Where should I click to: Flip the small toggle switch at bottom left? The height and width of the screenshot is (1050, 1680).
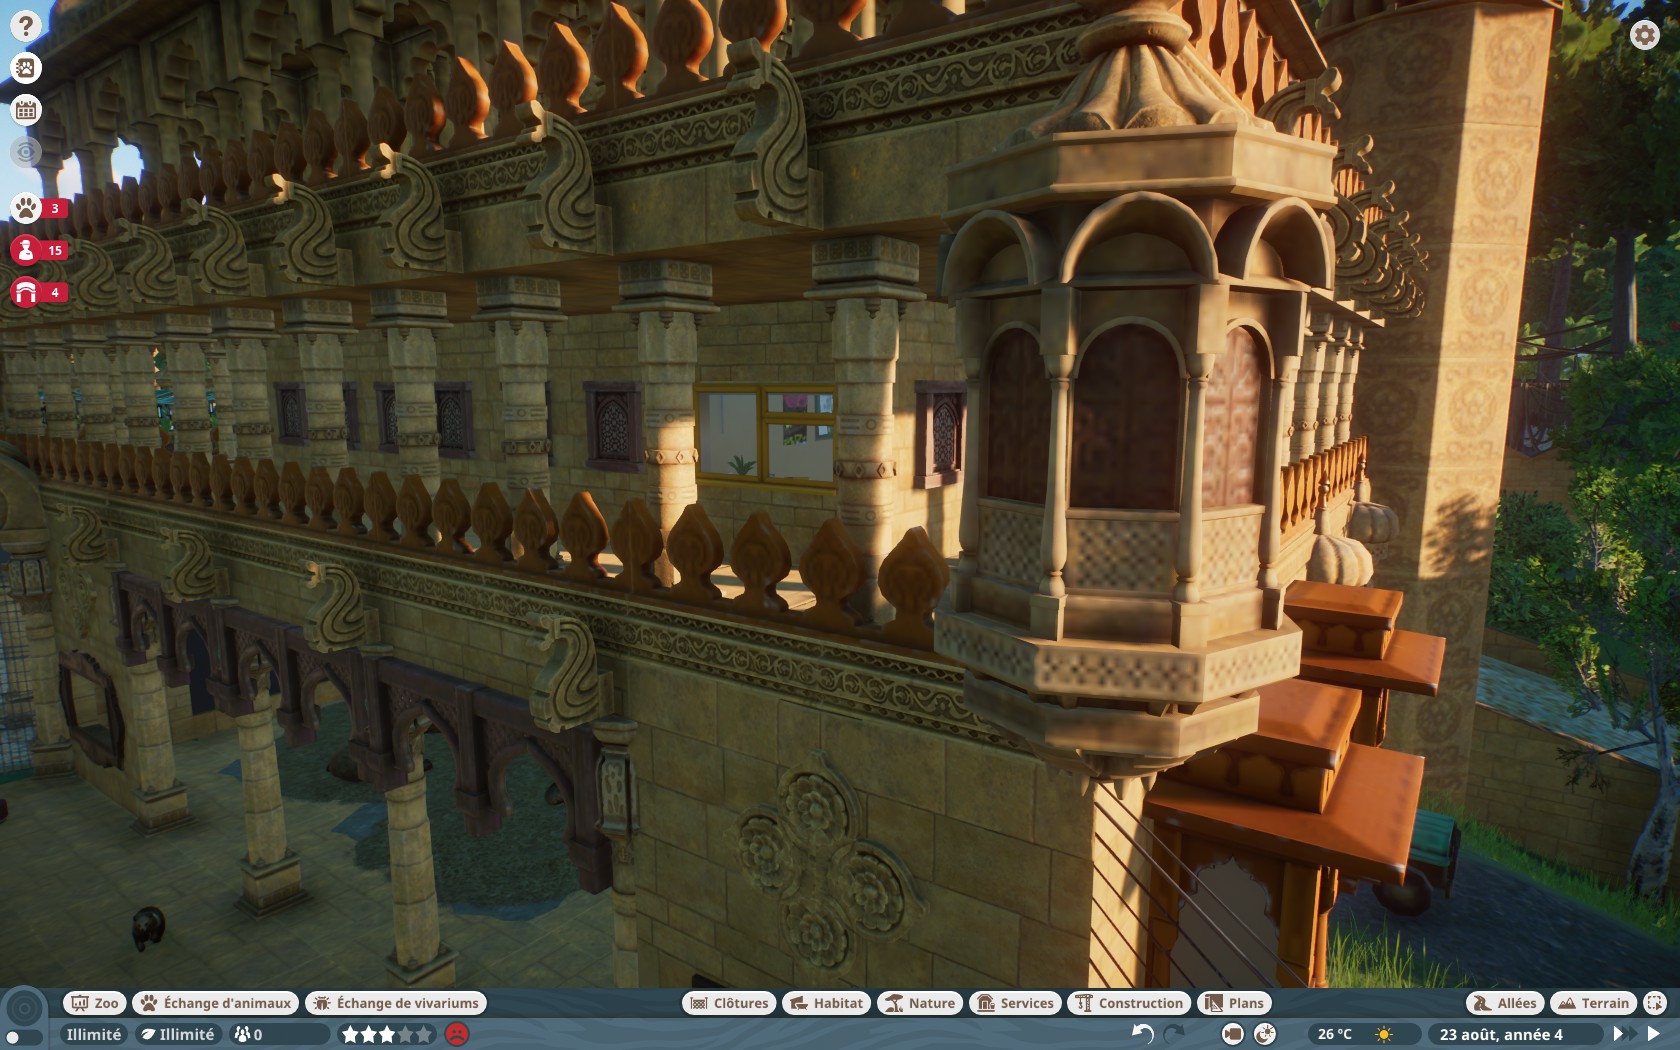click(x=24, y=1038)
